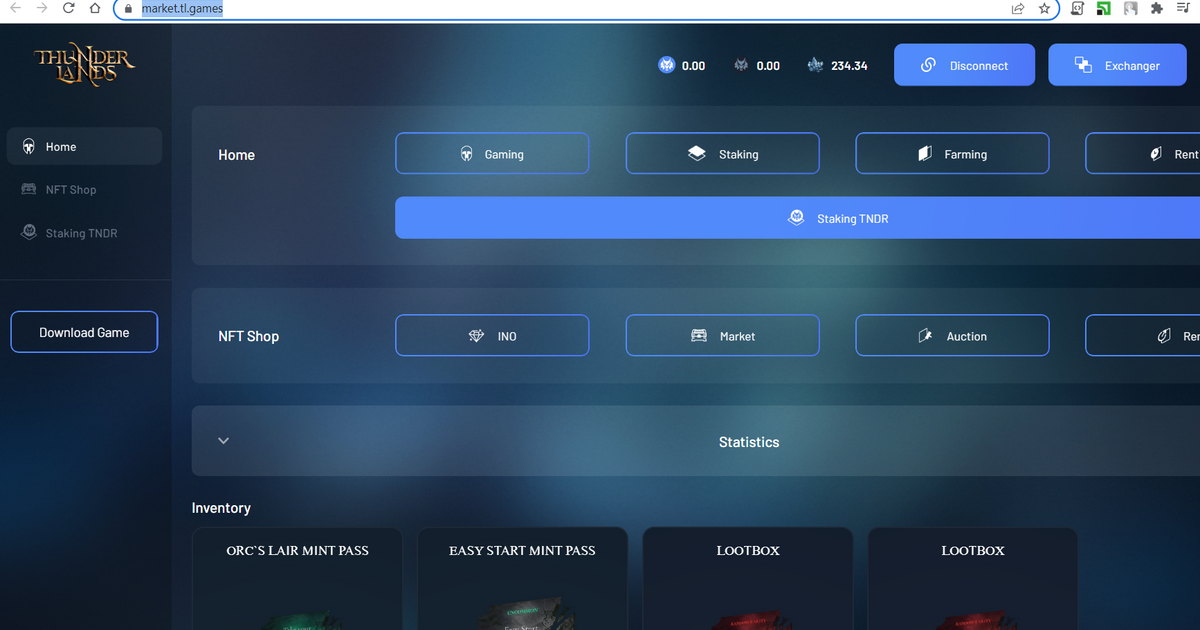Viewport: 1200px width, 630px height.
Task: Click the first token icon beside the left 0.00
Action: (667, 65)
